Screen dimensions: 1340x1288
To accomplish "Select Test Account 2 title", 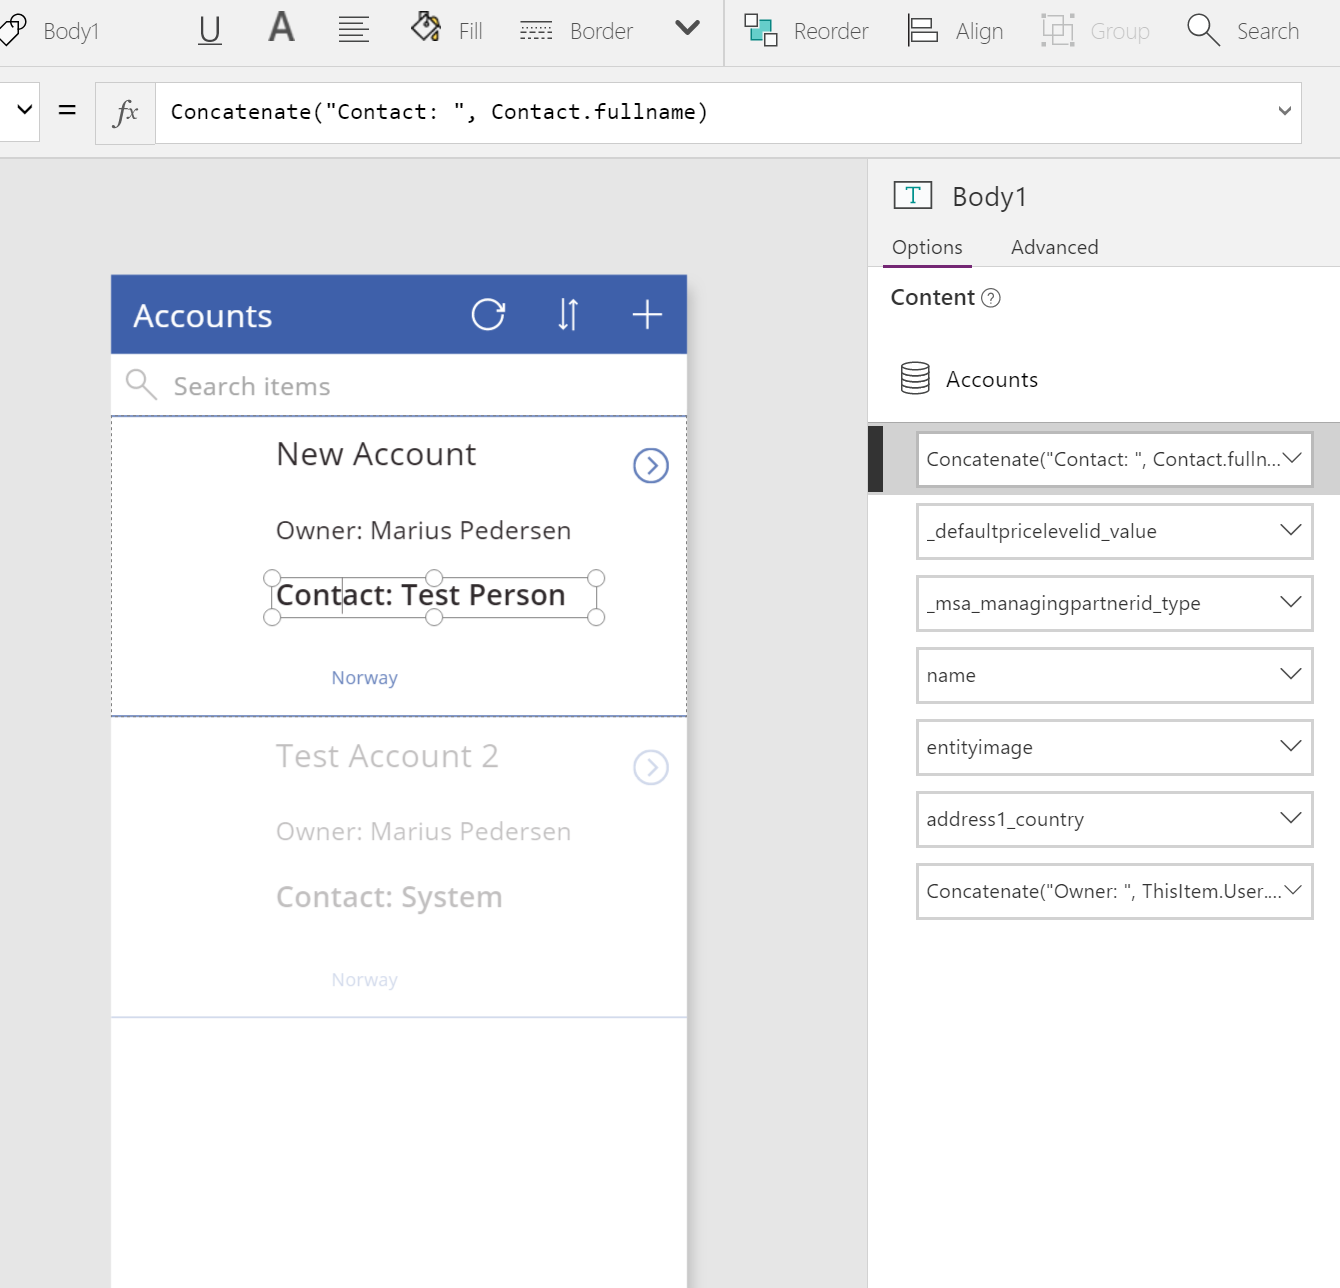I will click(x=387, y=756).
